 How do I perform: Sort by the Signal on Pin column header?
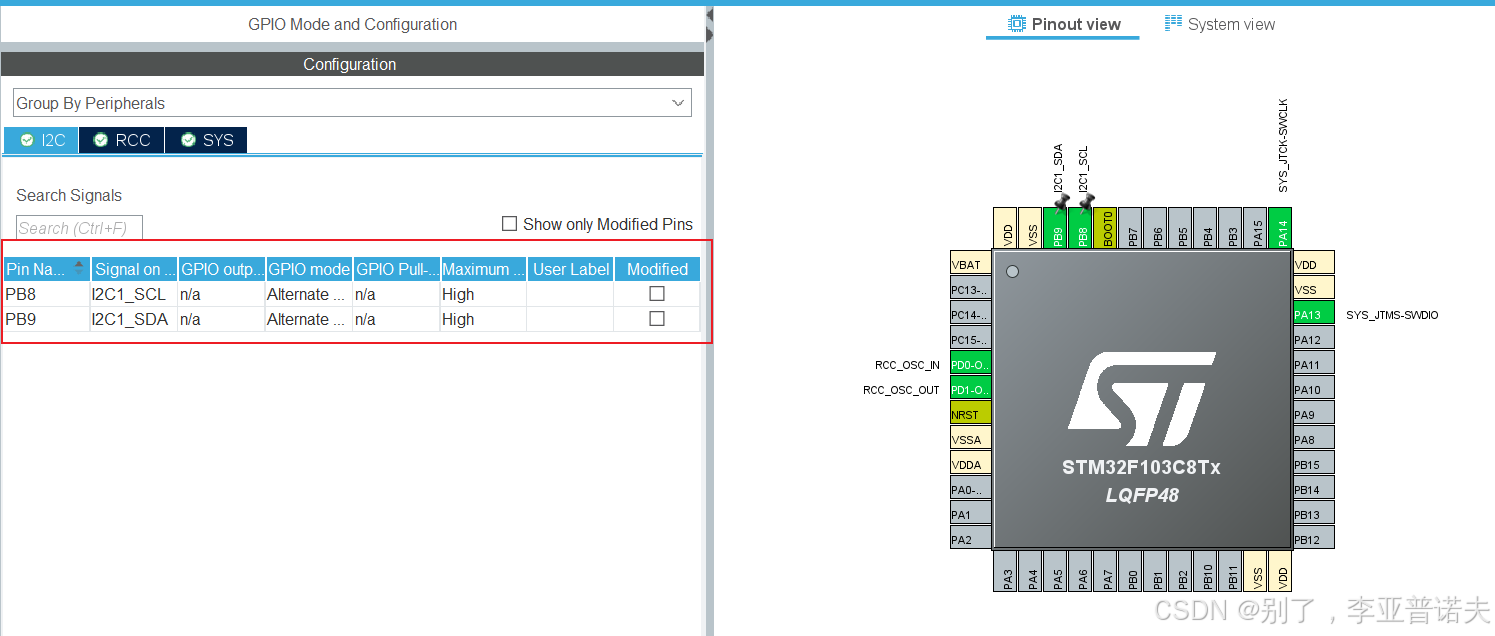click(x=134, y=269)
